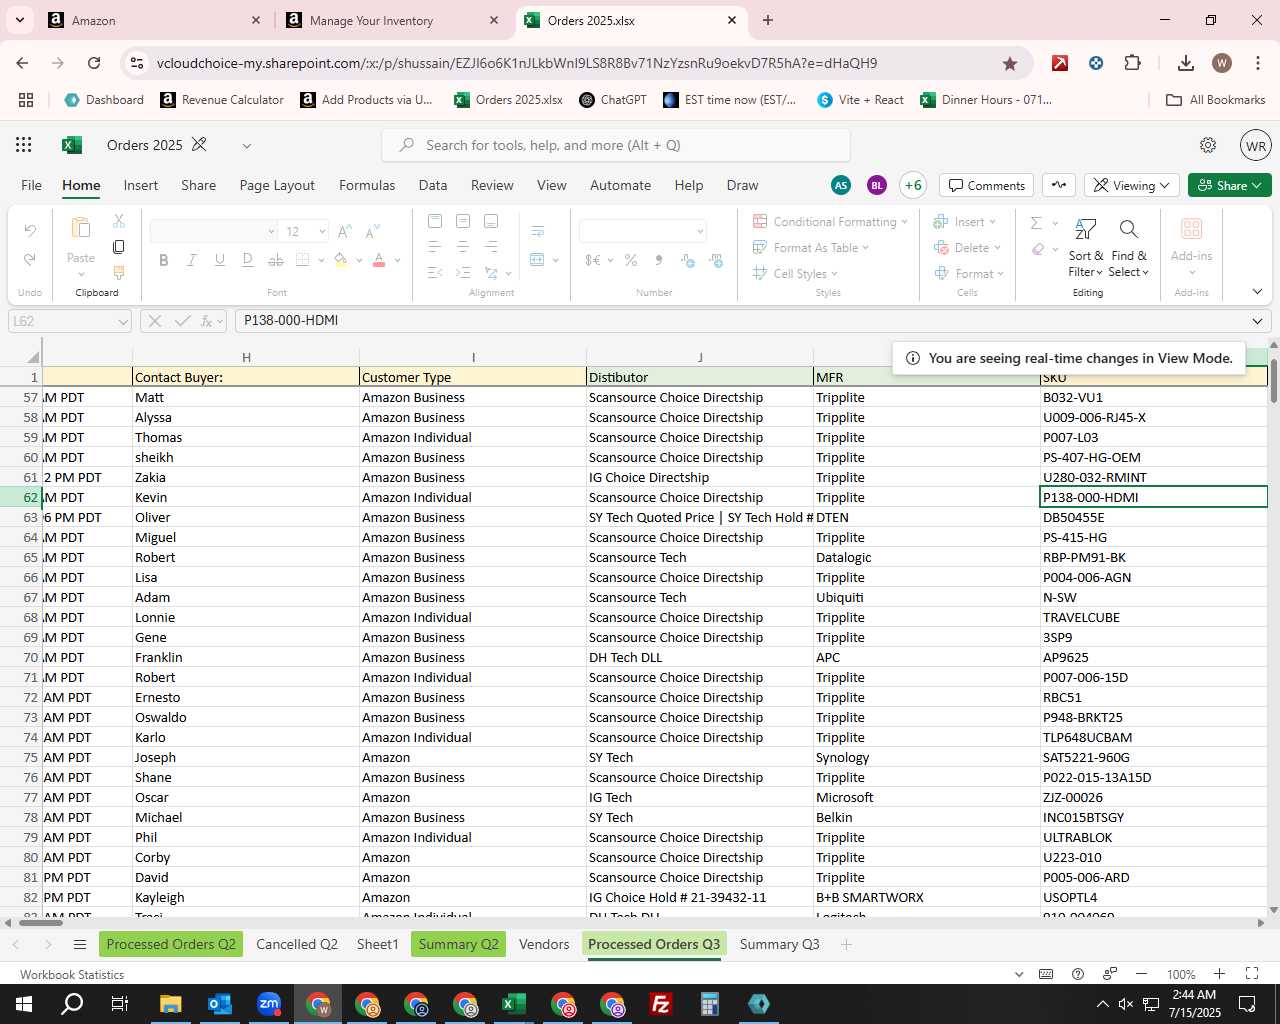The height and width of the screenshot is (1024, 1280).
Task: Toggle Middle Align in Alignment group
Action: coord(463,221)
